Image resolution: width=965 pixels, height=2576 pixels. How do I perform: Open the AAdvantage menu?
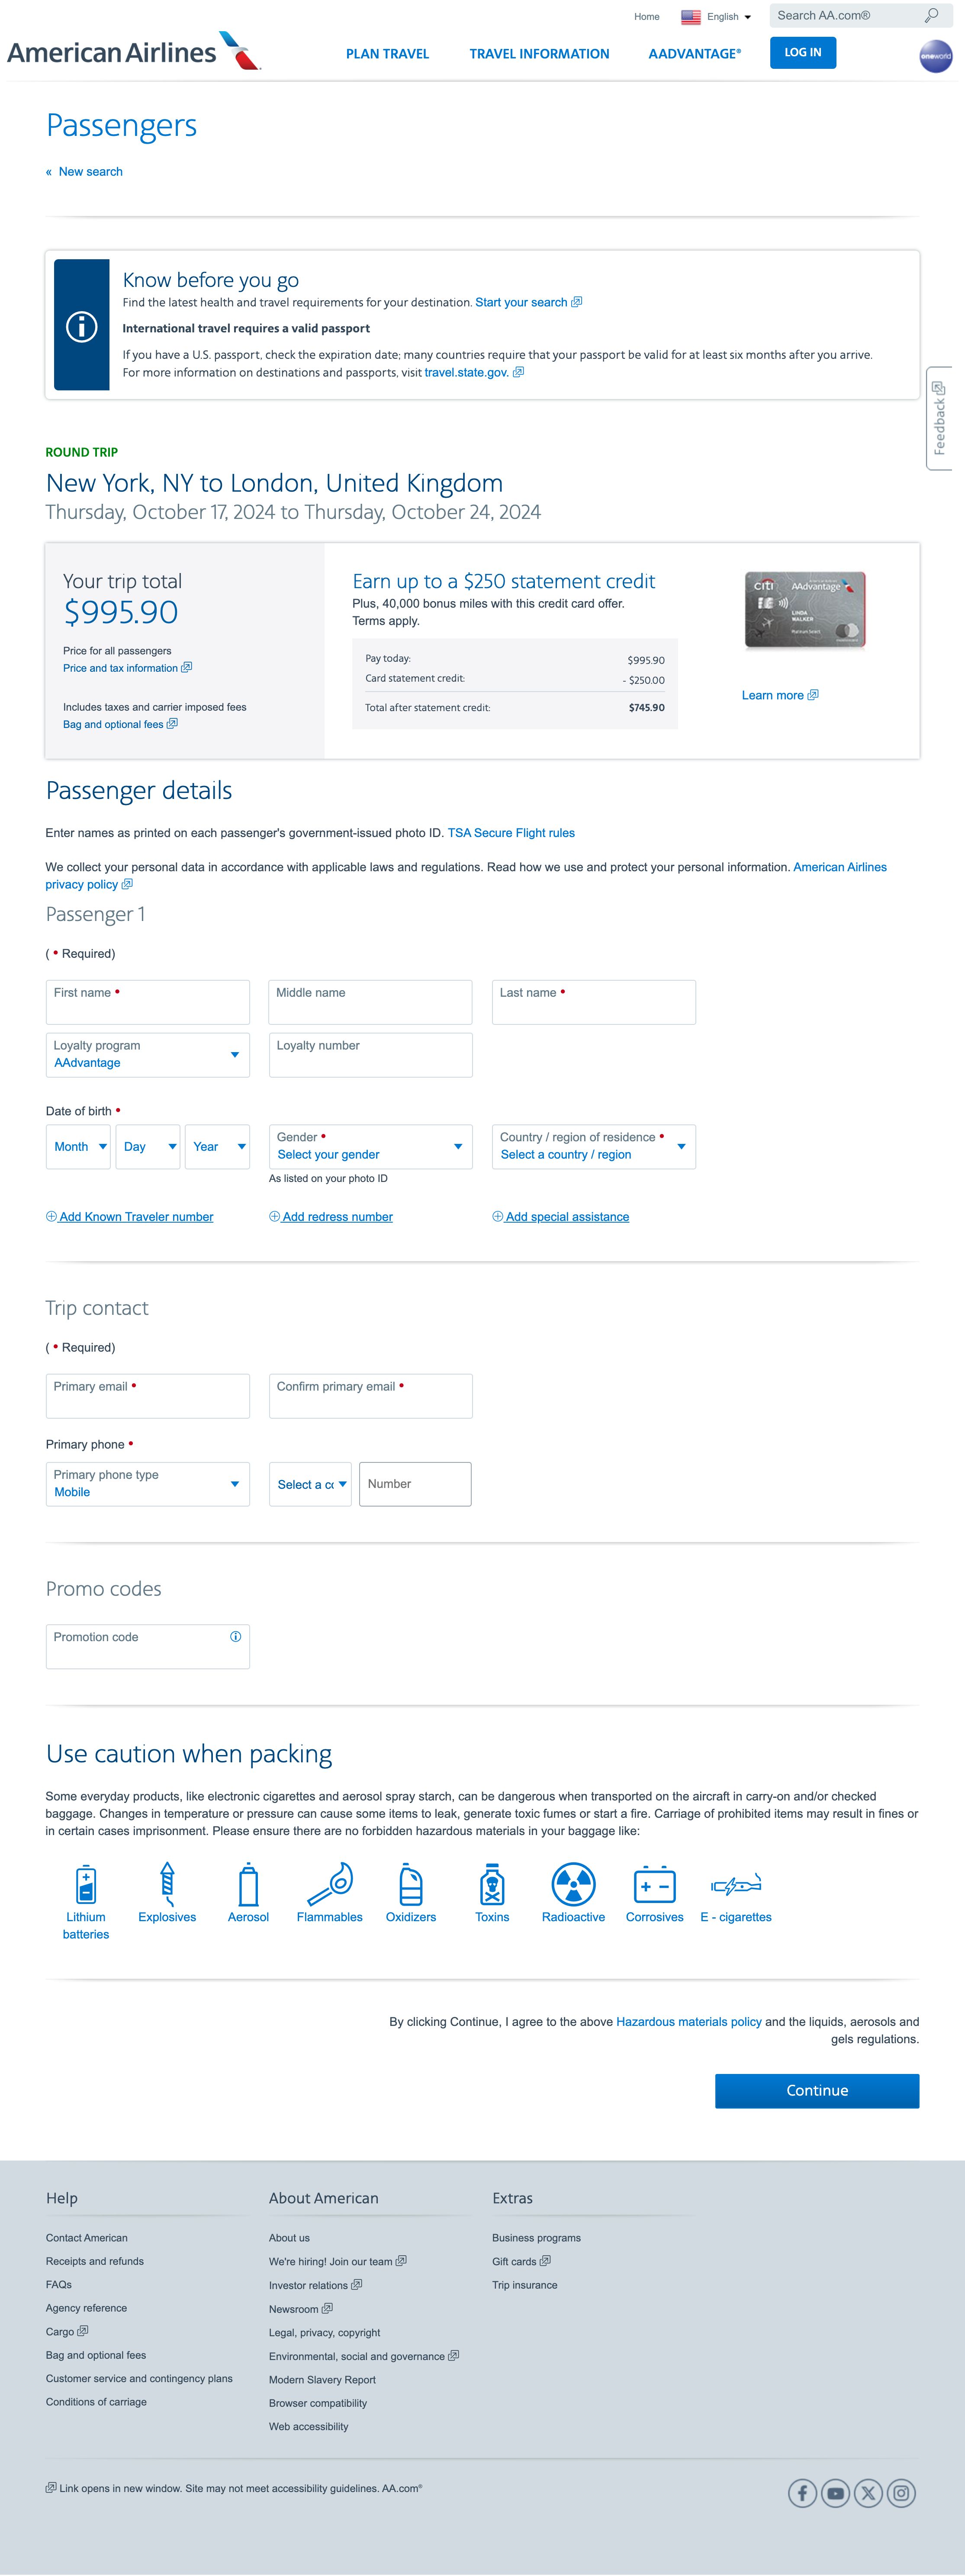[x=694, y=54]
